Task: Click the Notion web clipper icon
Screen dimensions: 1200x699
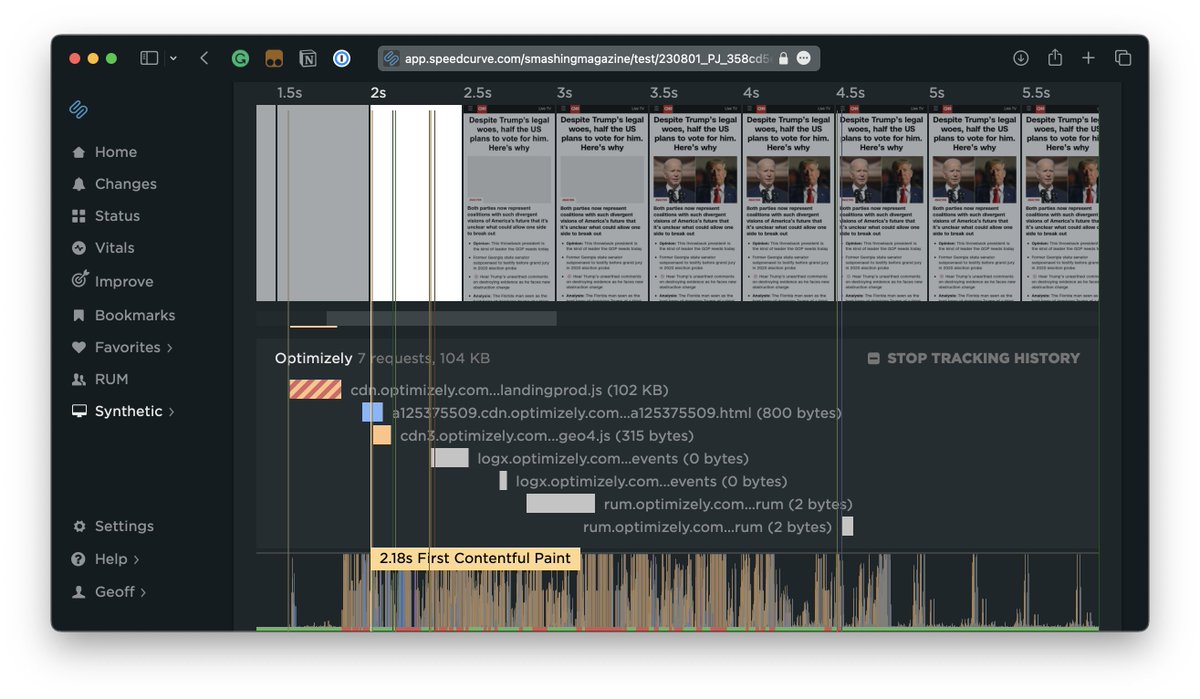Action: 307,58
